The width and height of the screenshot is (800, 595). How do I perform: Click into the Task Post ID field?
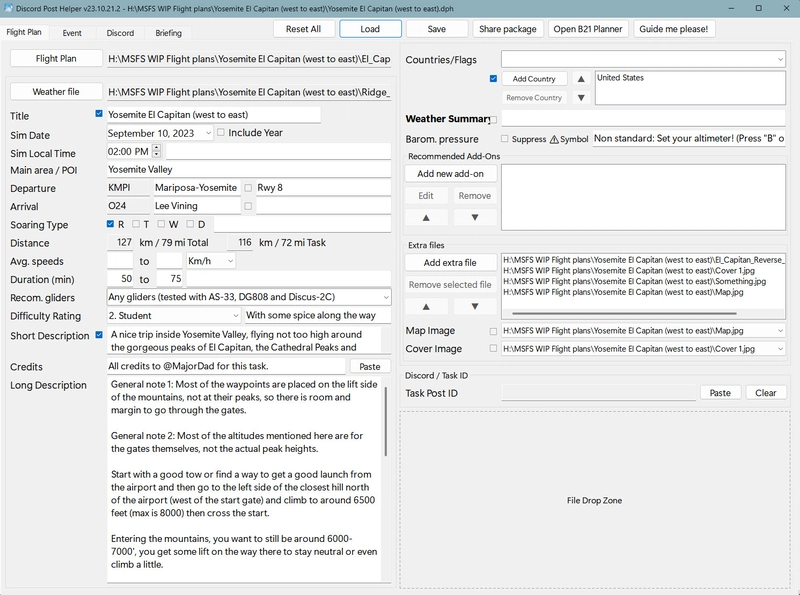pos(598,393)
